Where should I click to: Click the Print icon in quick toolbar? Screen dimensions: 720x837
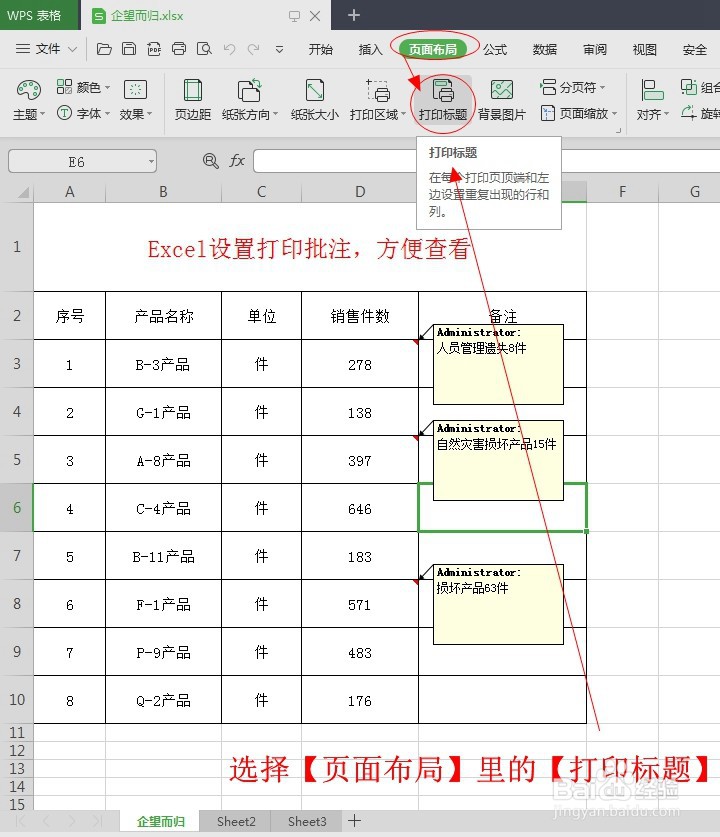click(x=179, y=49)
